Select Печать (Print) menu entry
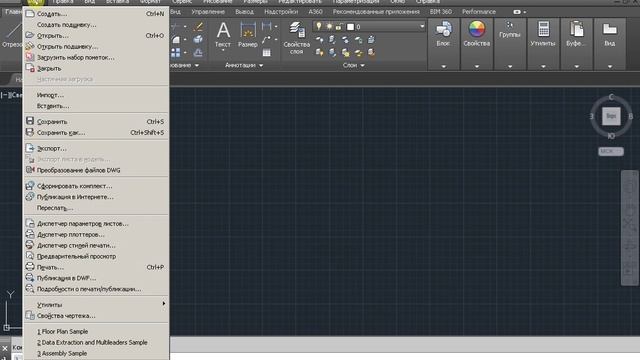Viewport: 640px width, 360px height. point(96,267)
